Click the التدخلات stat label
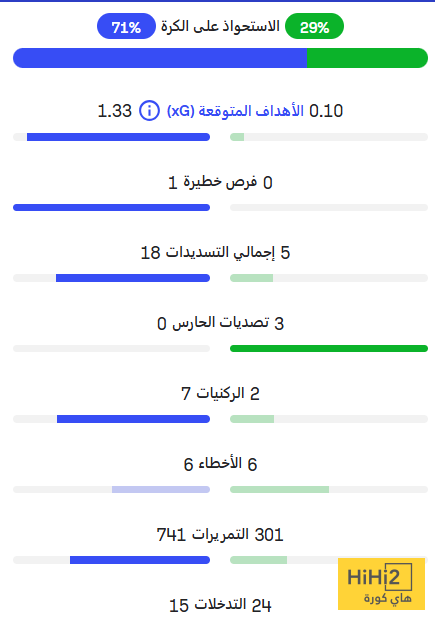The width and height of the screenshot is (435, 621). 221,605
